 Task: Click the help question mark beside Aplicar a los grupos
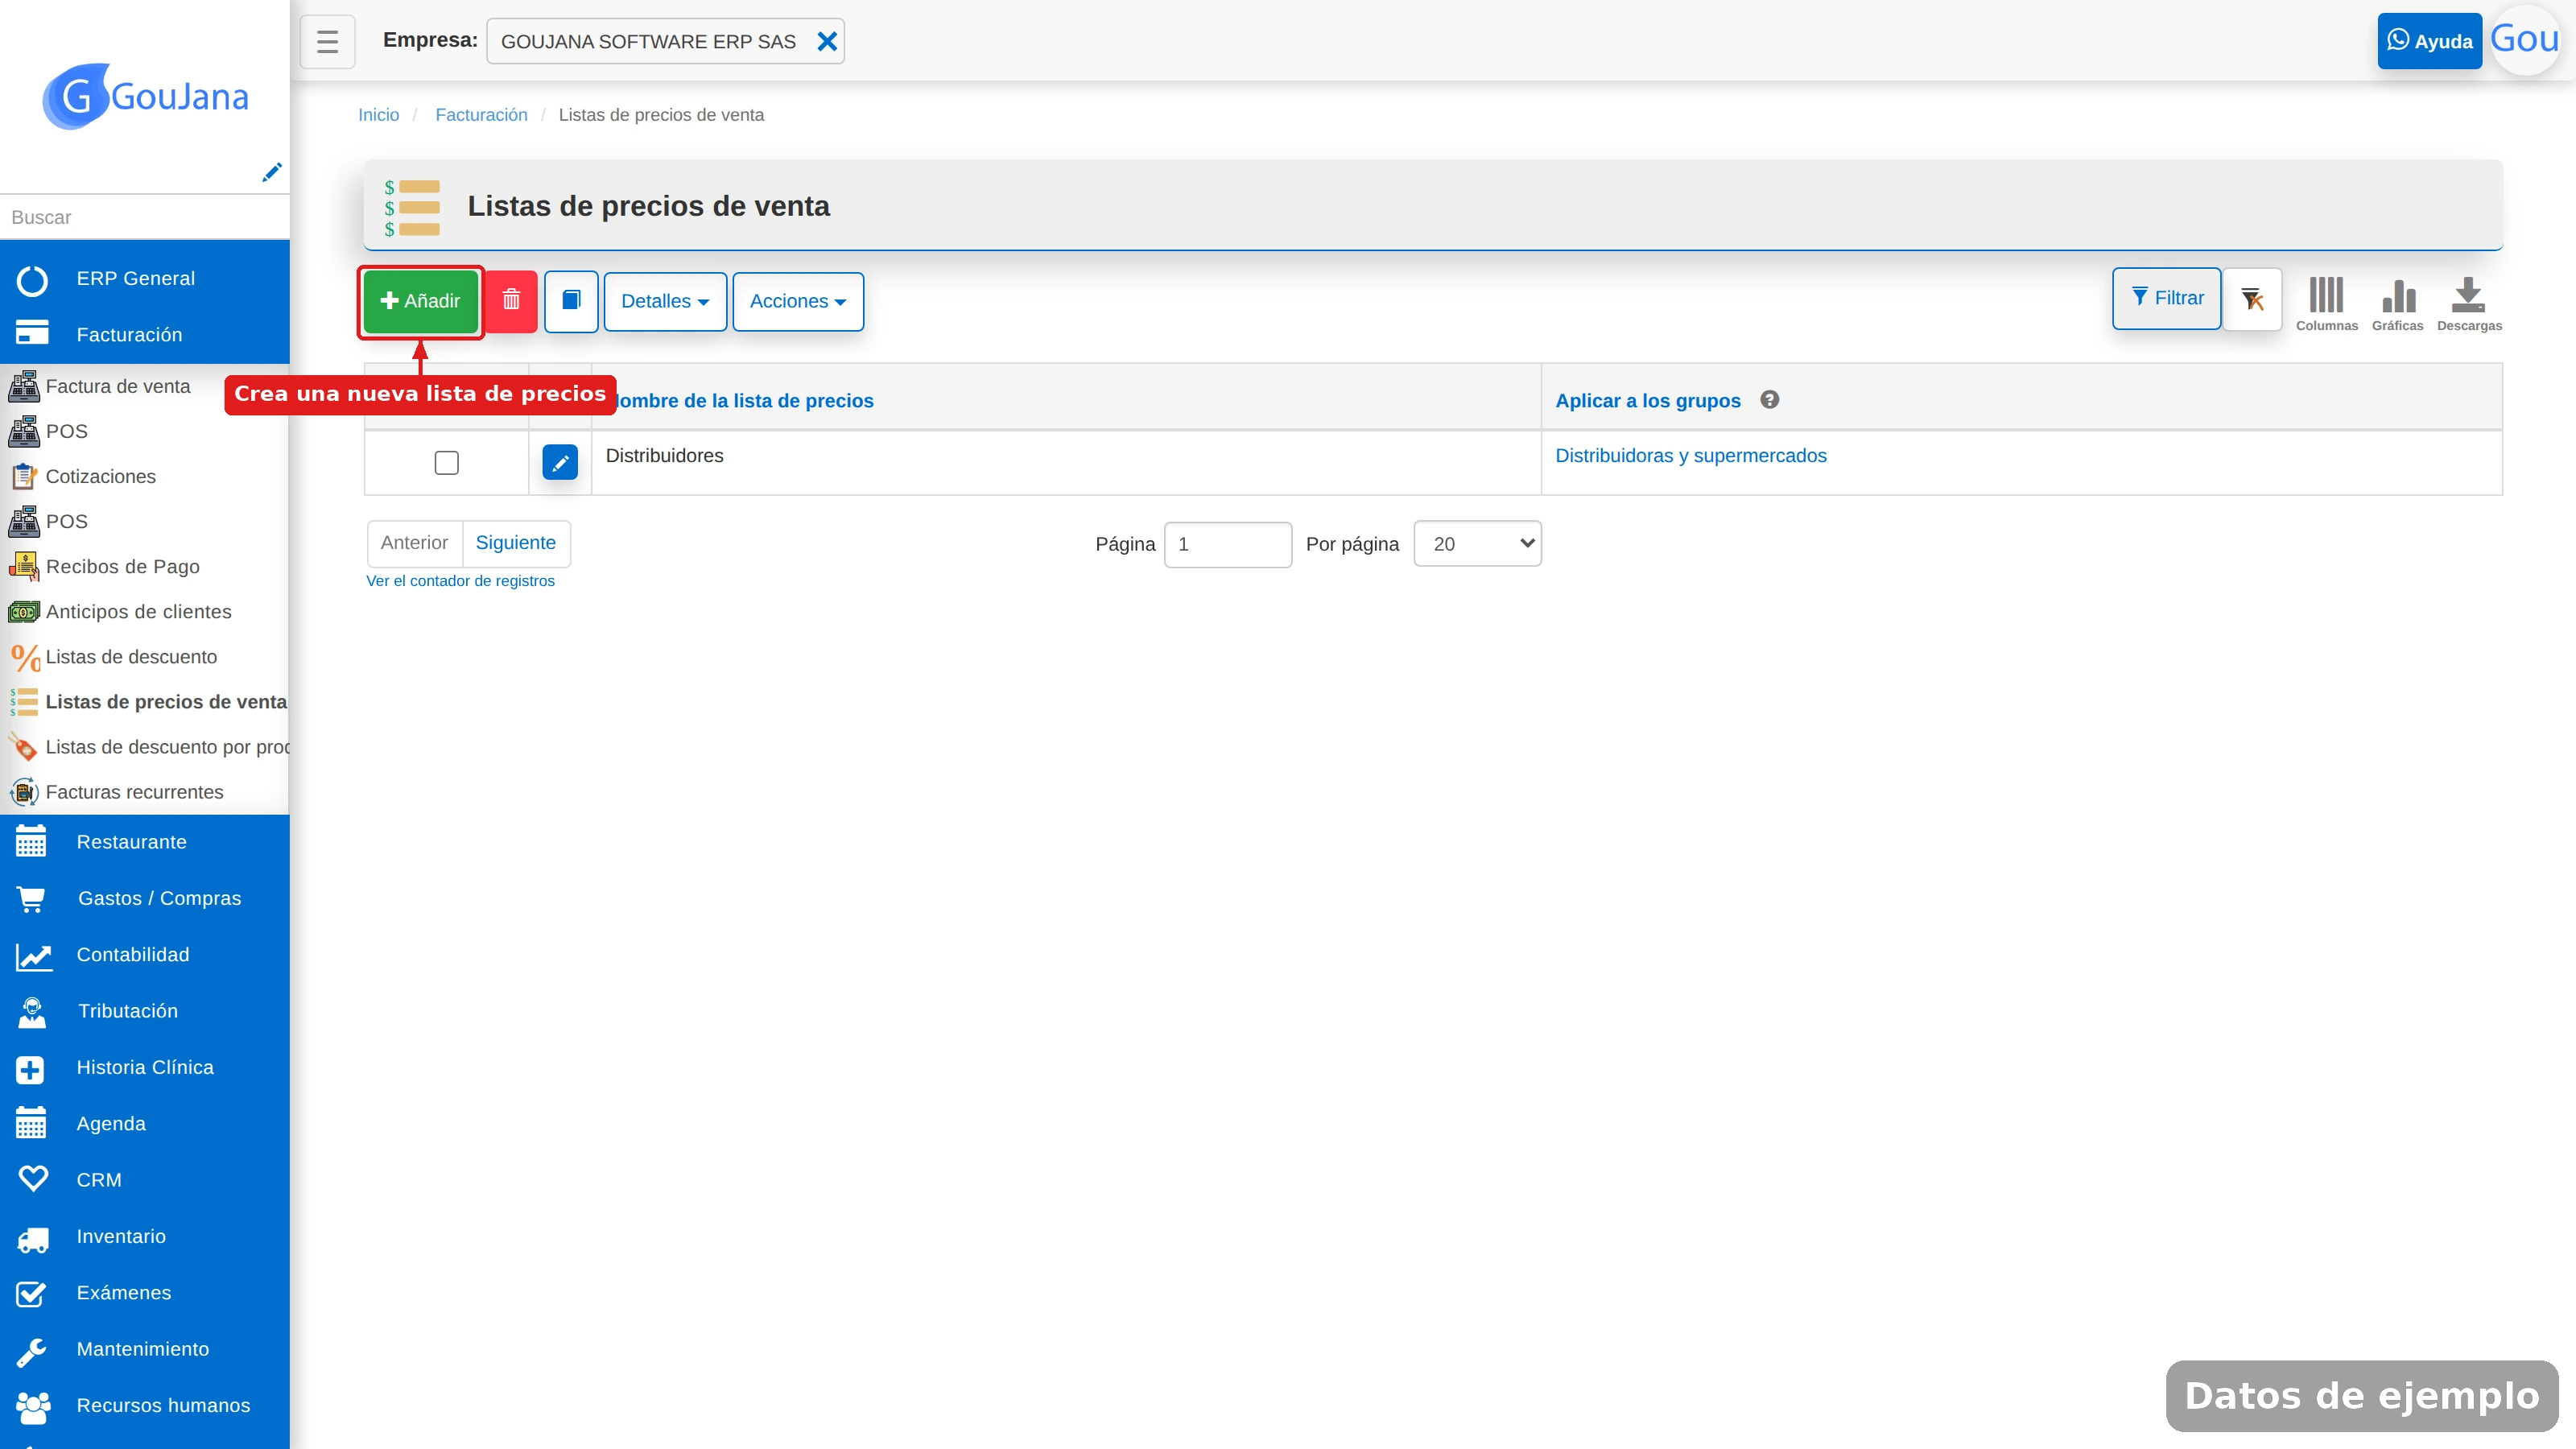pos(1769,400)
